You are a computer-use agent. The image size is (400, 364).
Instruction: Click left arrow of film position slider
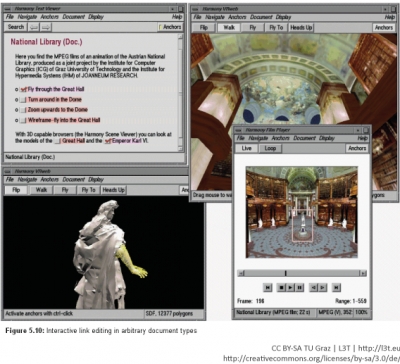tap(241, 273)
